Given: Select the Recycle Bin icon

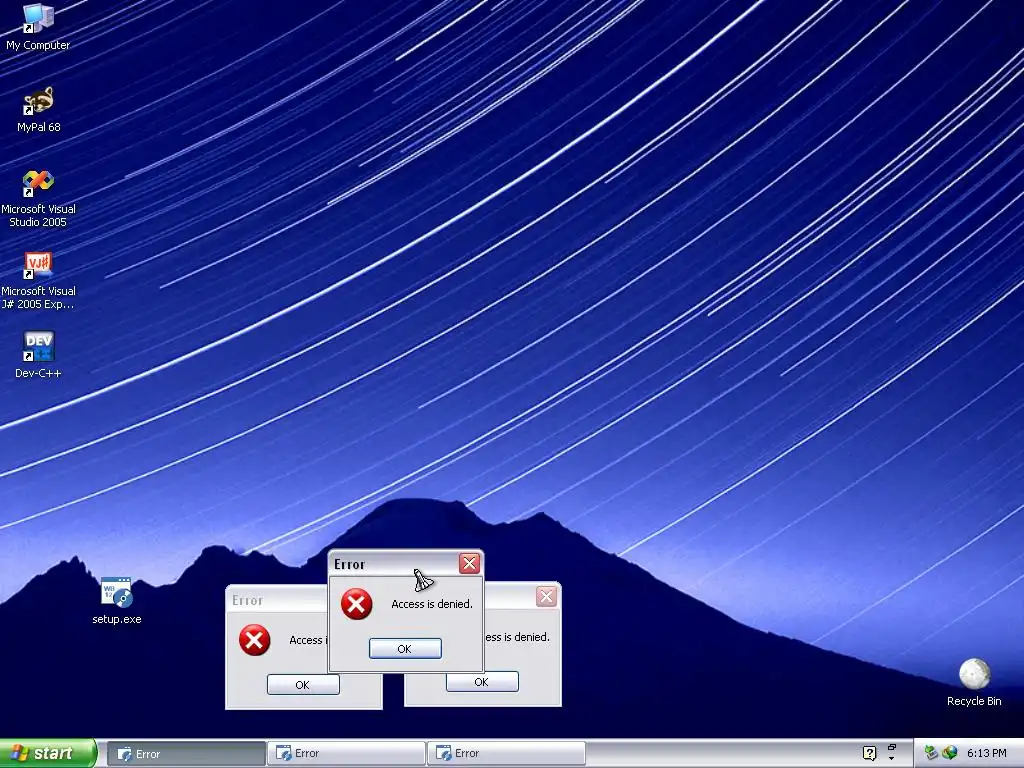Looking at the screenshot, I should click(974, 682).
